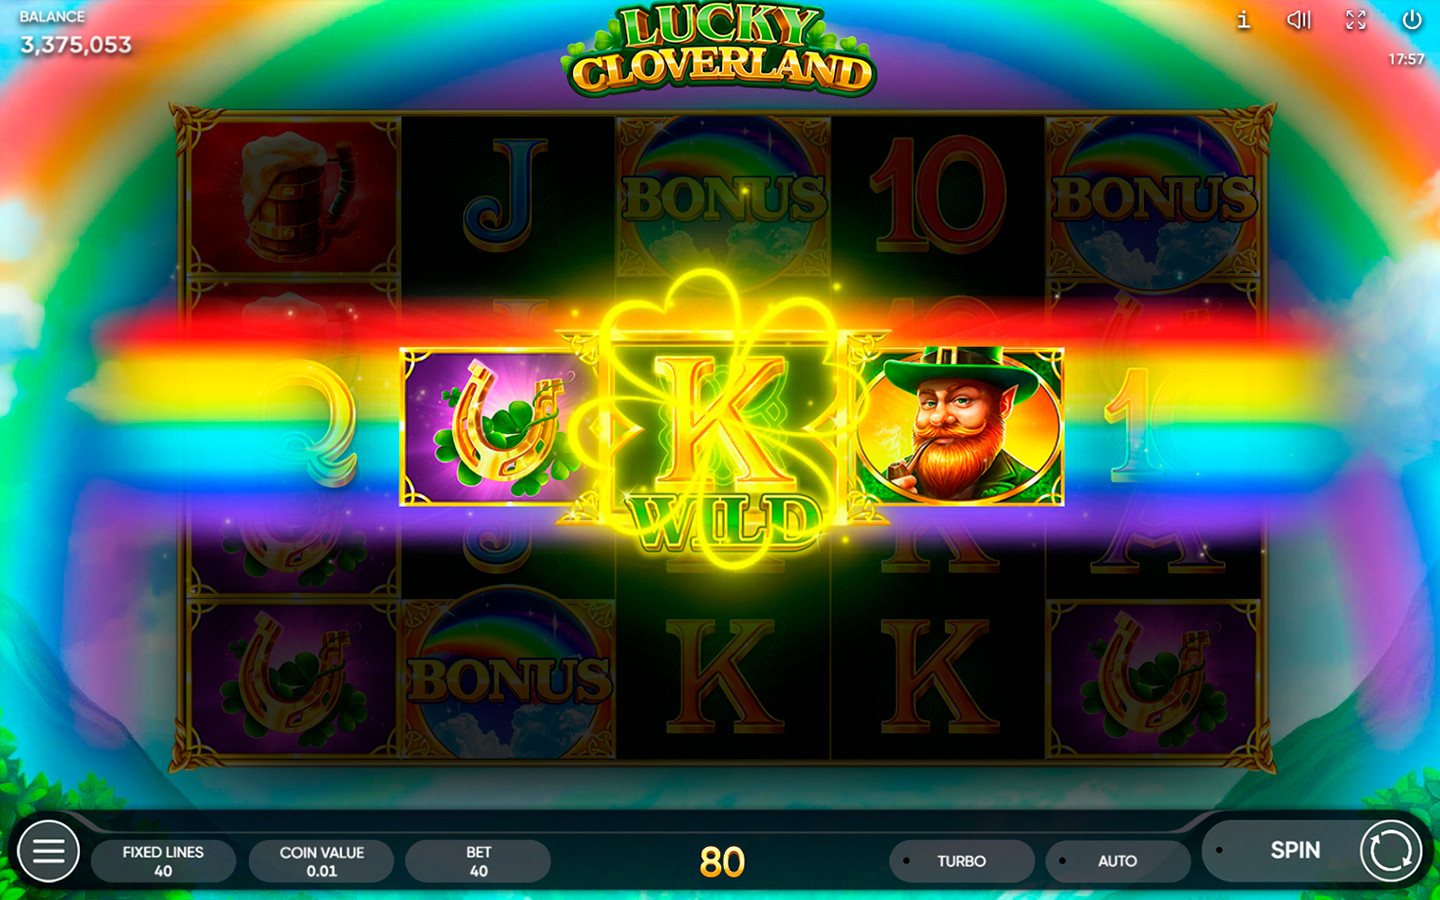Toggle Auto spin mode
The image size is (1440, 900).
[1118, 861]
